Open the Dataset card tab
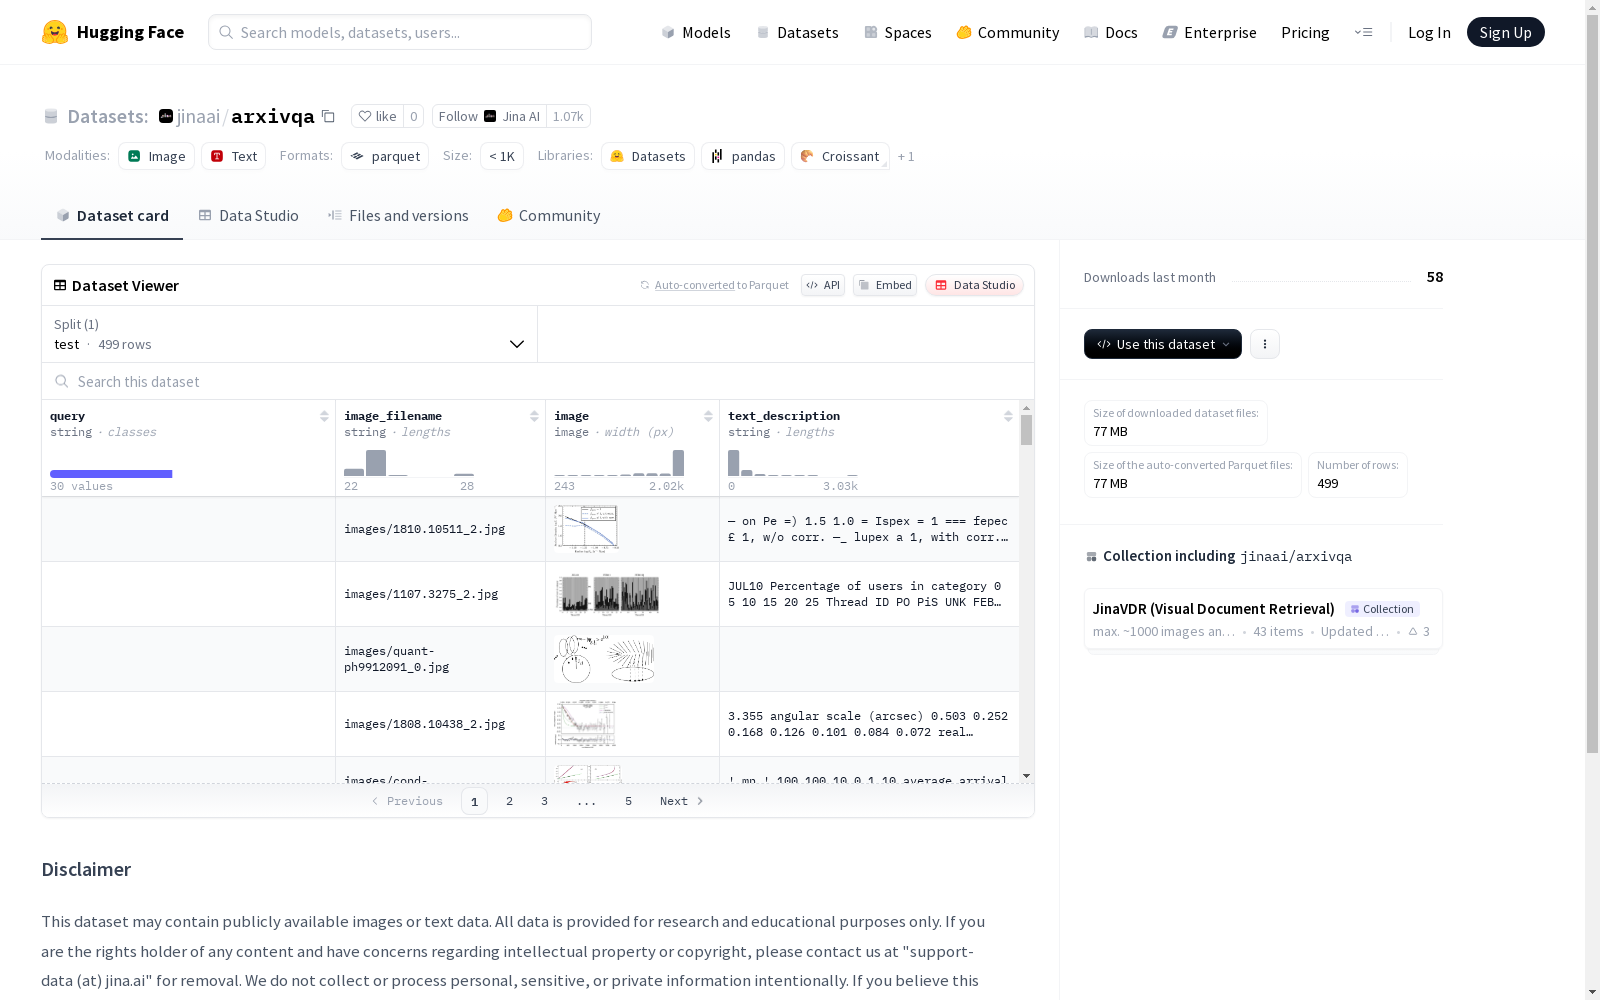The width and height of the screenshot is (1600, 1000). click(112, 216)
